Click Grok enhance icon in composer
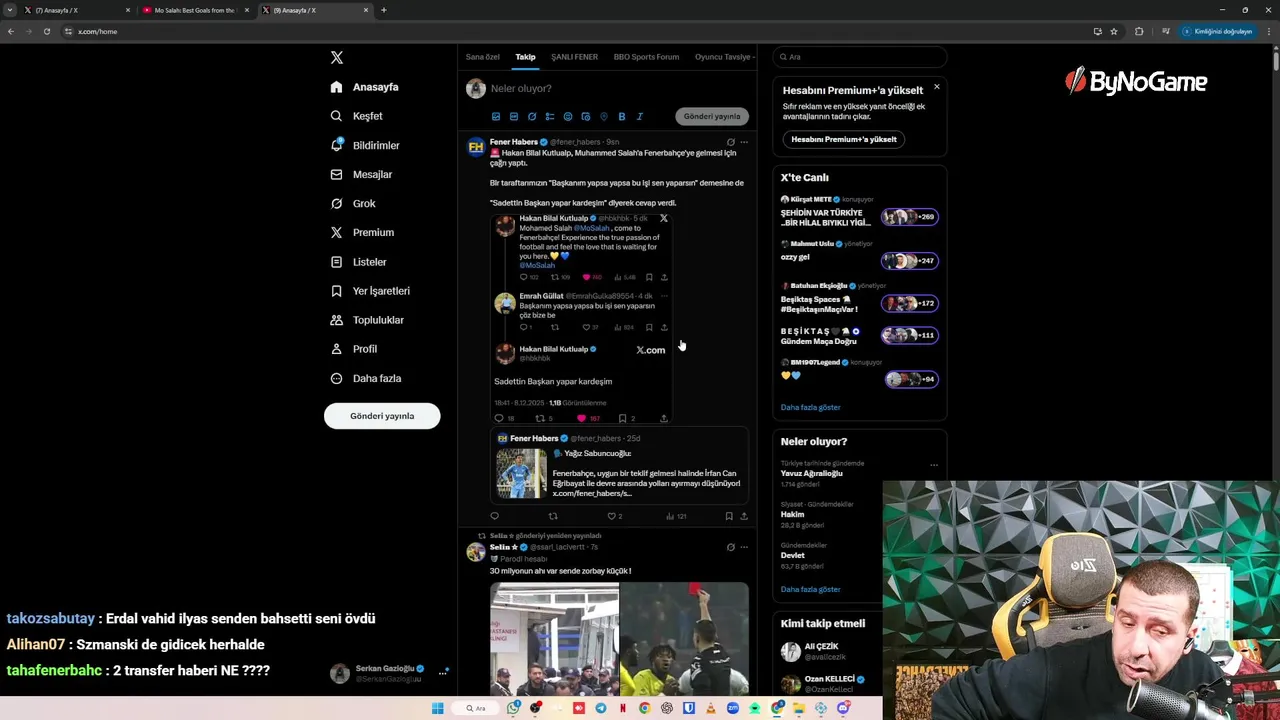This screenshot has width=1280, height=720. (532, 117)
